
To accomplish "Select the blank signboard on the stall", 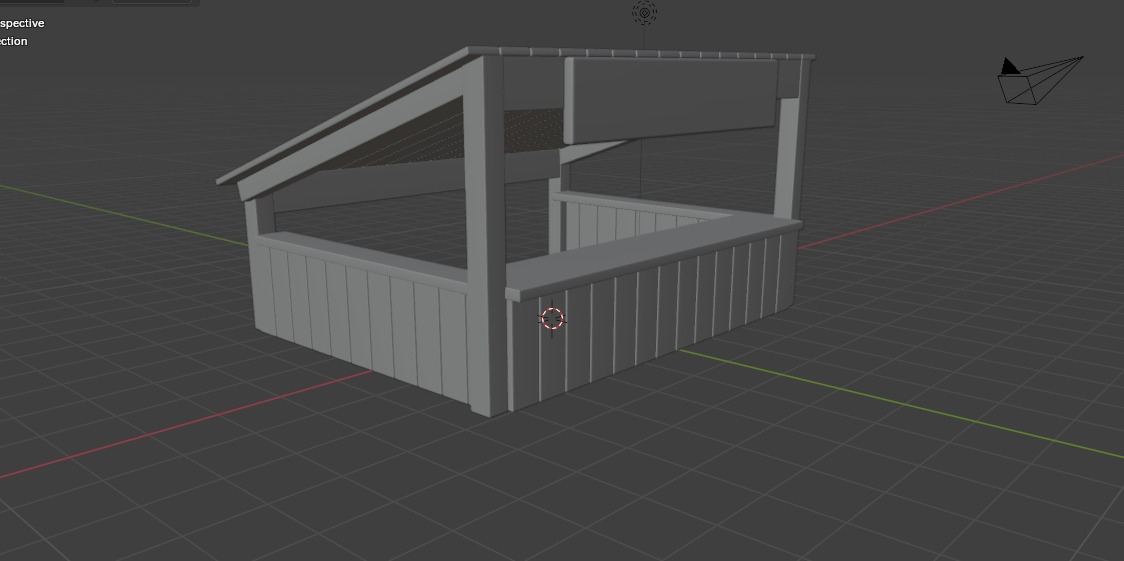I will click(670, 99).
